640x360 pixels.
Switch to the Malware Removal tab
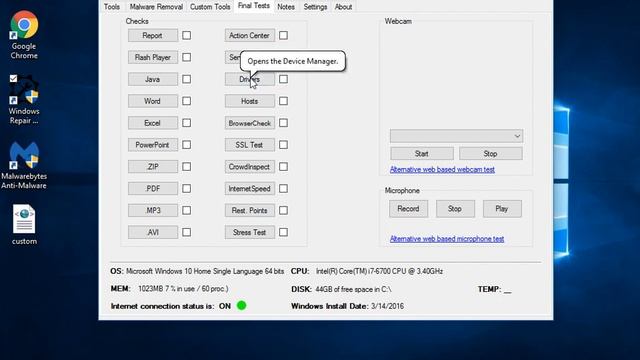click(156, 7)
